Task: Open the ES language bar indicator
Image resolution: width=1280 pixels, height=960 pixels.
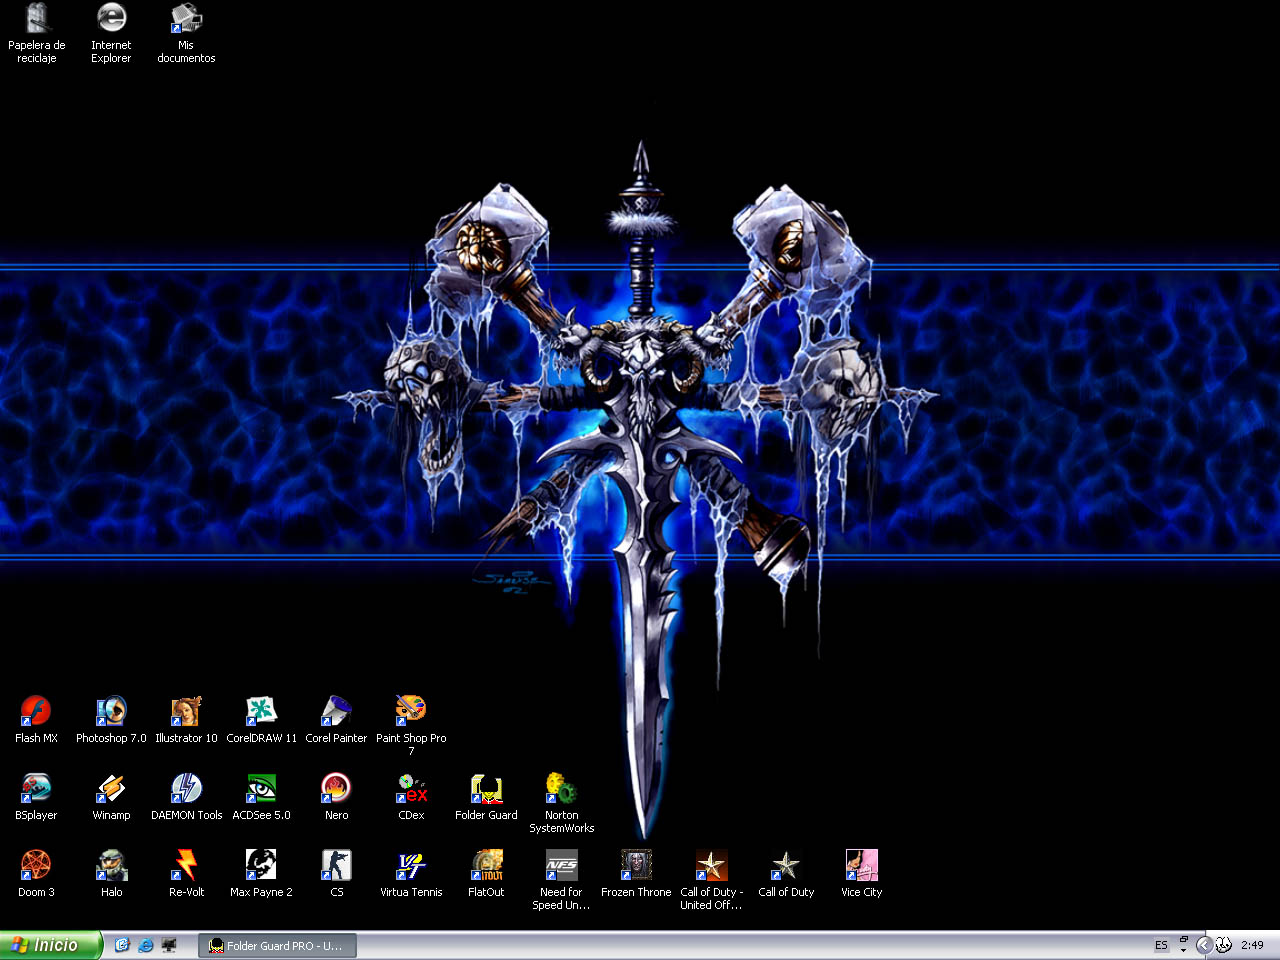Action: (x=1161, y=945)
